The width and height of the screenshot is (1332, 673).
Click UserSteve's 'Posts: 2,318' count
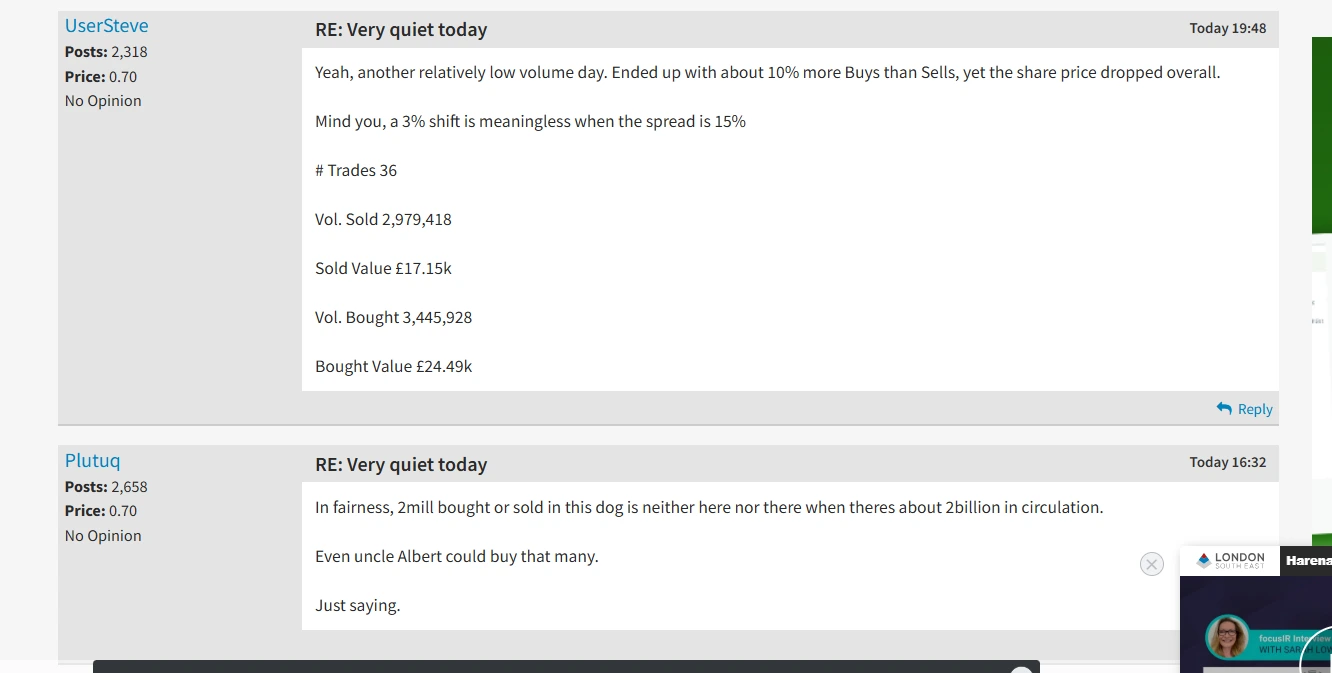pyautogui.click(x=106, y=52)
